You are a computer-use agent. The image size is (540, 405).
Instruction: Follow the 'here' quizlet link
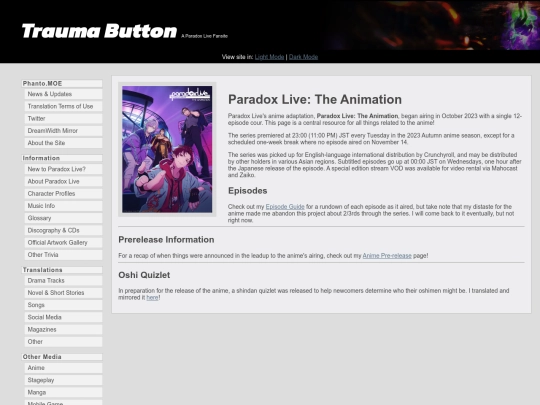click(x=152, y=298)
